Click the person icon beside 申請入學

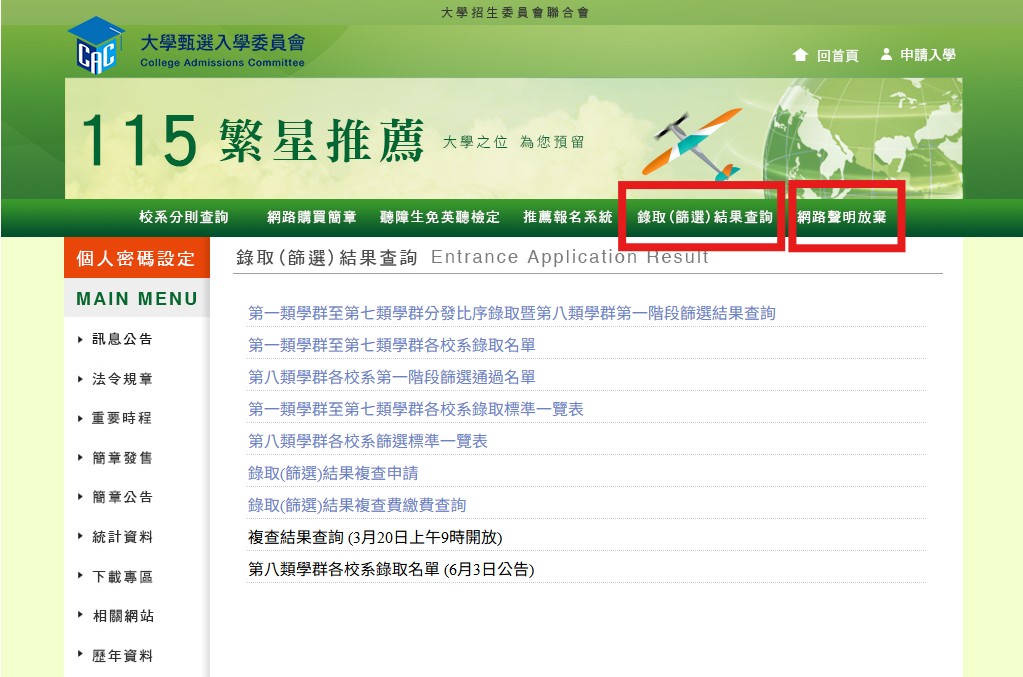click(x=886, y=55)
